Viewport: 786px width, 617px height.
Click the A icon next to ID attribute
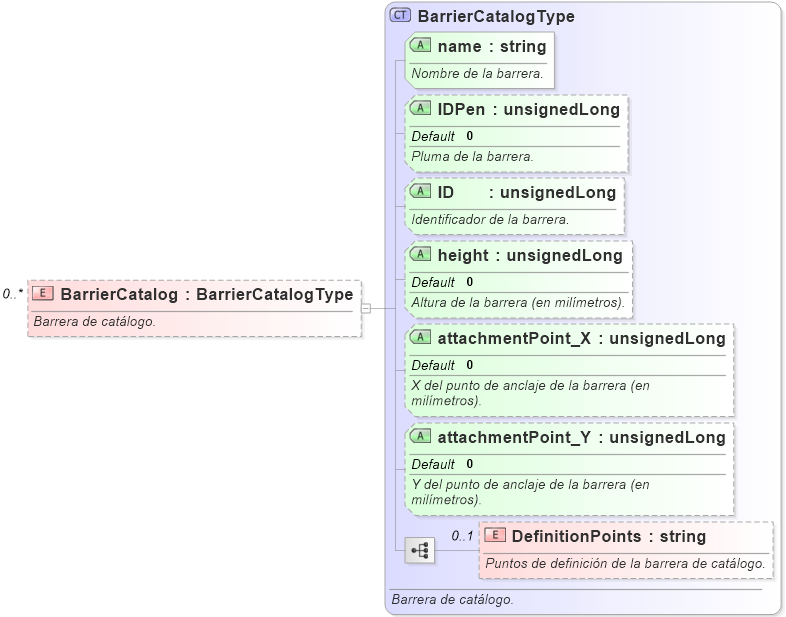(420, 191)
